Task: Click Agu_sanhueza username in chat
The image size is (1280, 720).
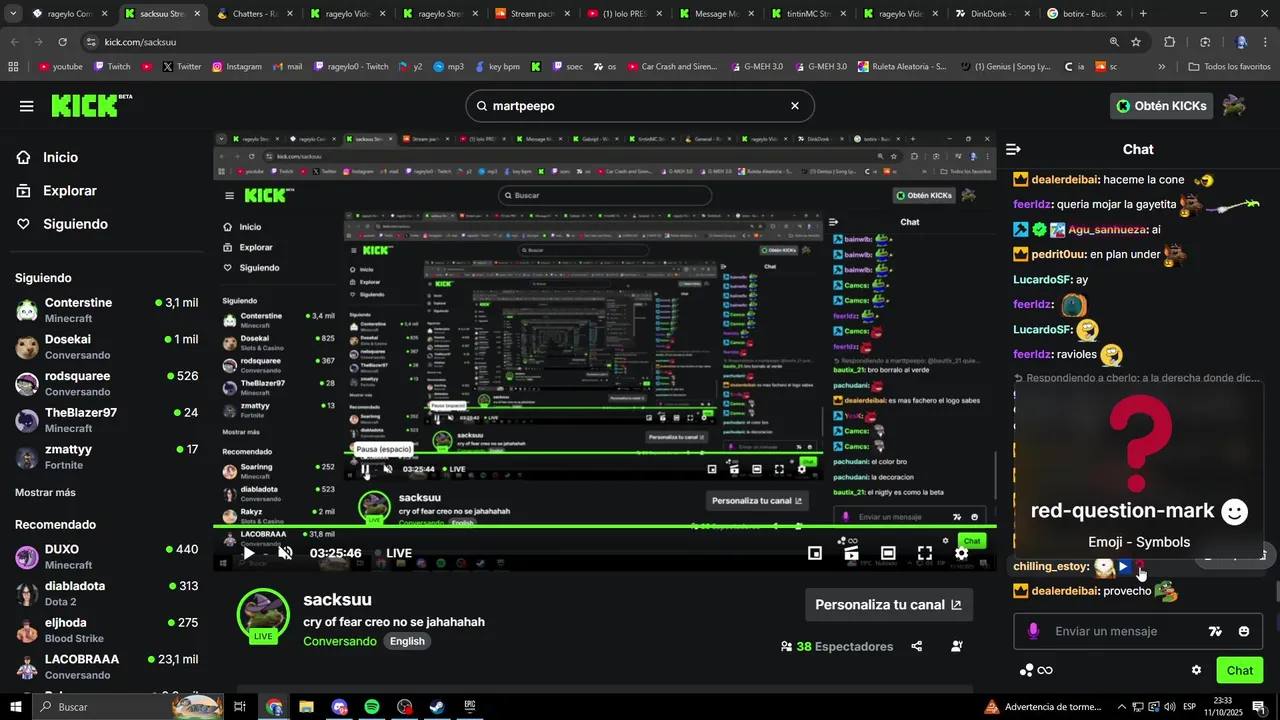Action: (1108, 229)
